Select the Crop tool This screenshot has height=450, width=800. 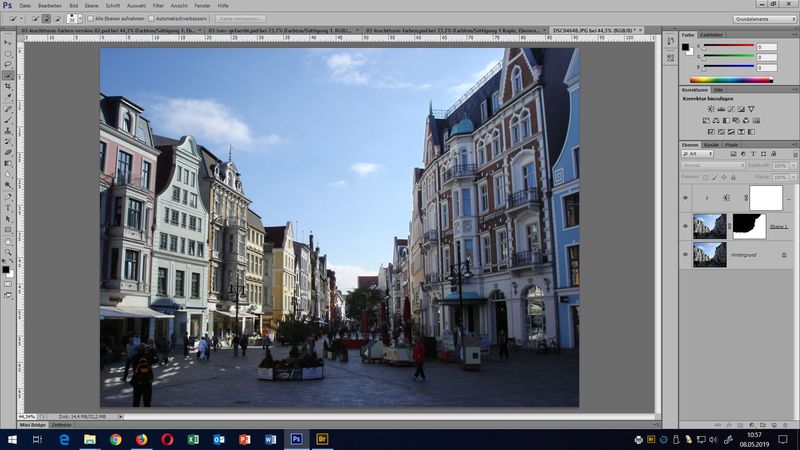(8, 86)
